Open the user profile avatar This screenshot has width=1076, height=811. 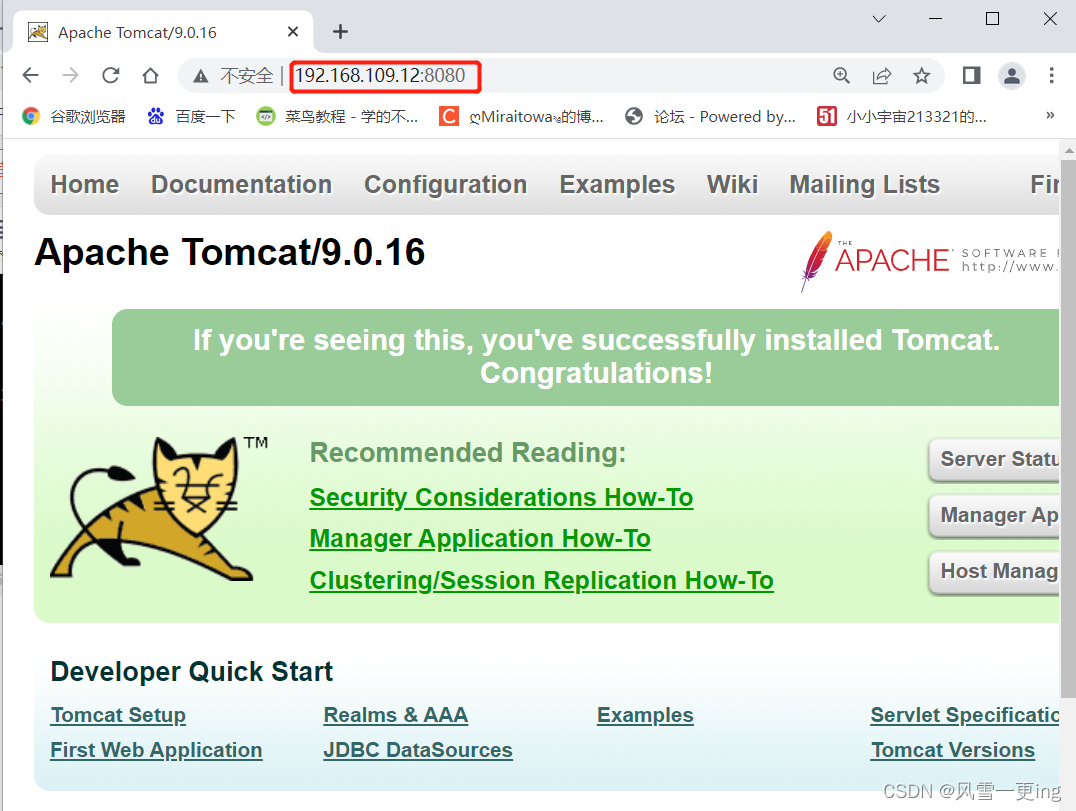click(1011, 75)
